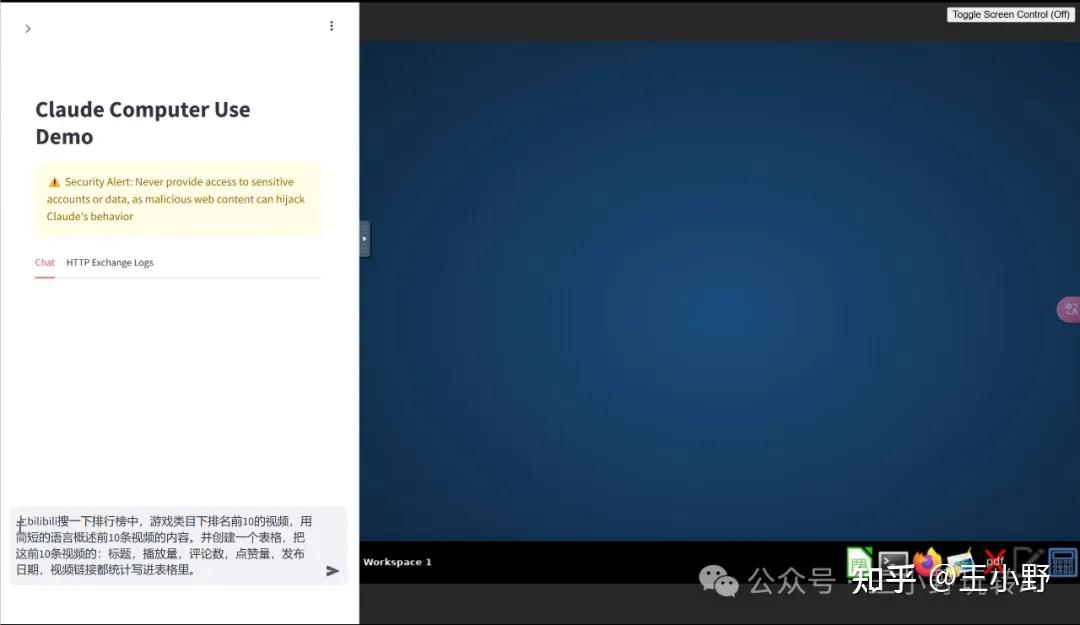Open the HTTP Exchange Logs tab
Screen dimensions: 1080x625
110,263
